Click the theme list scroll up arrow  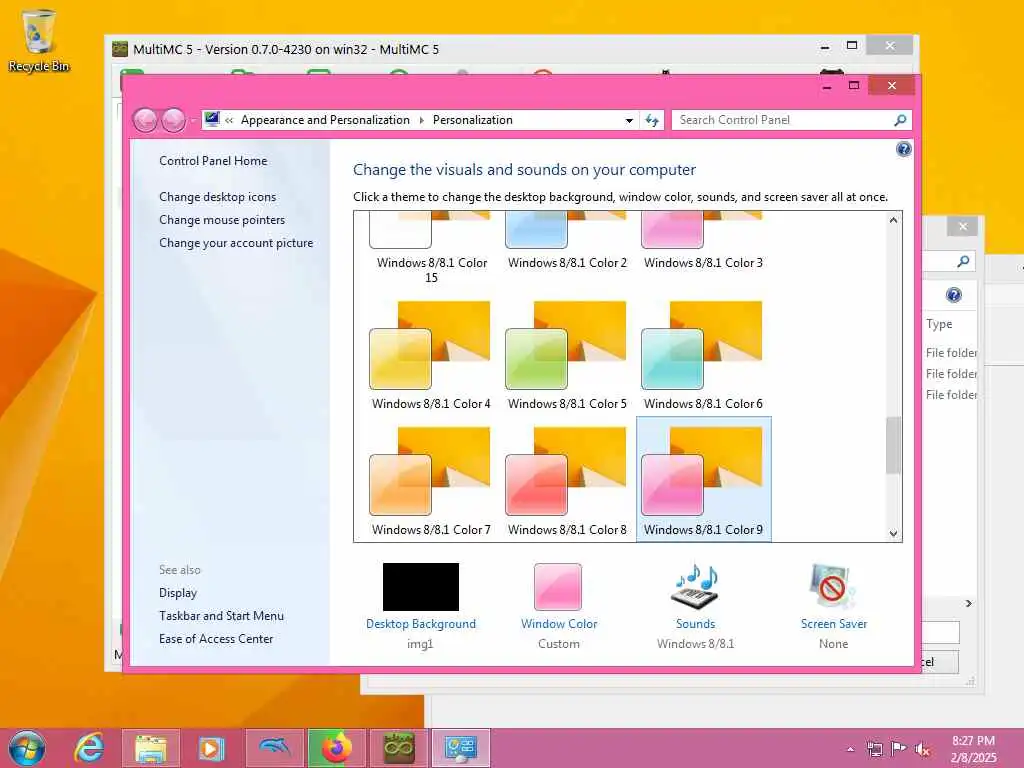[x=893, y=220]
